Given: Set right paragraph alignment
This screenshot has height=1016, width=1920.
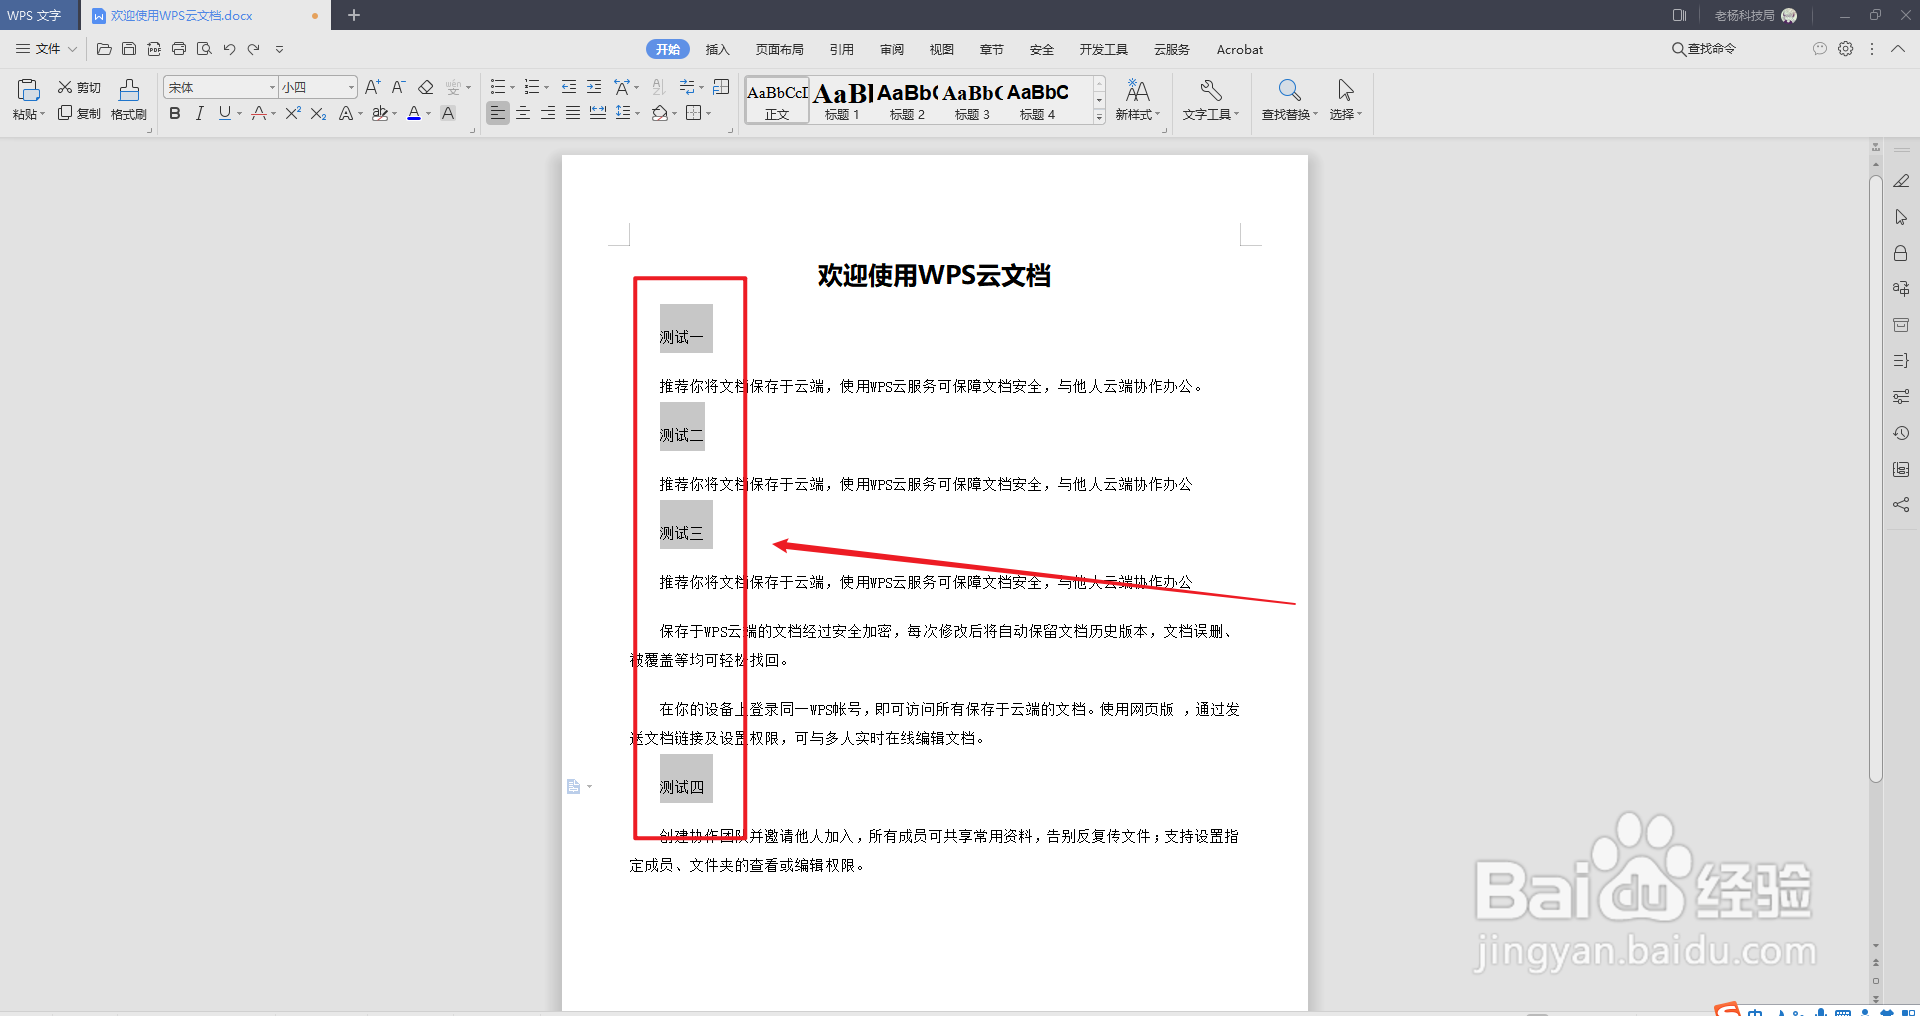Looking at the screenshot, I should coord(548,114).
